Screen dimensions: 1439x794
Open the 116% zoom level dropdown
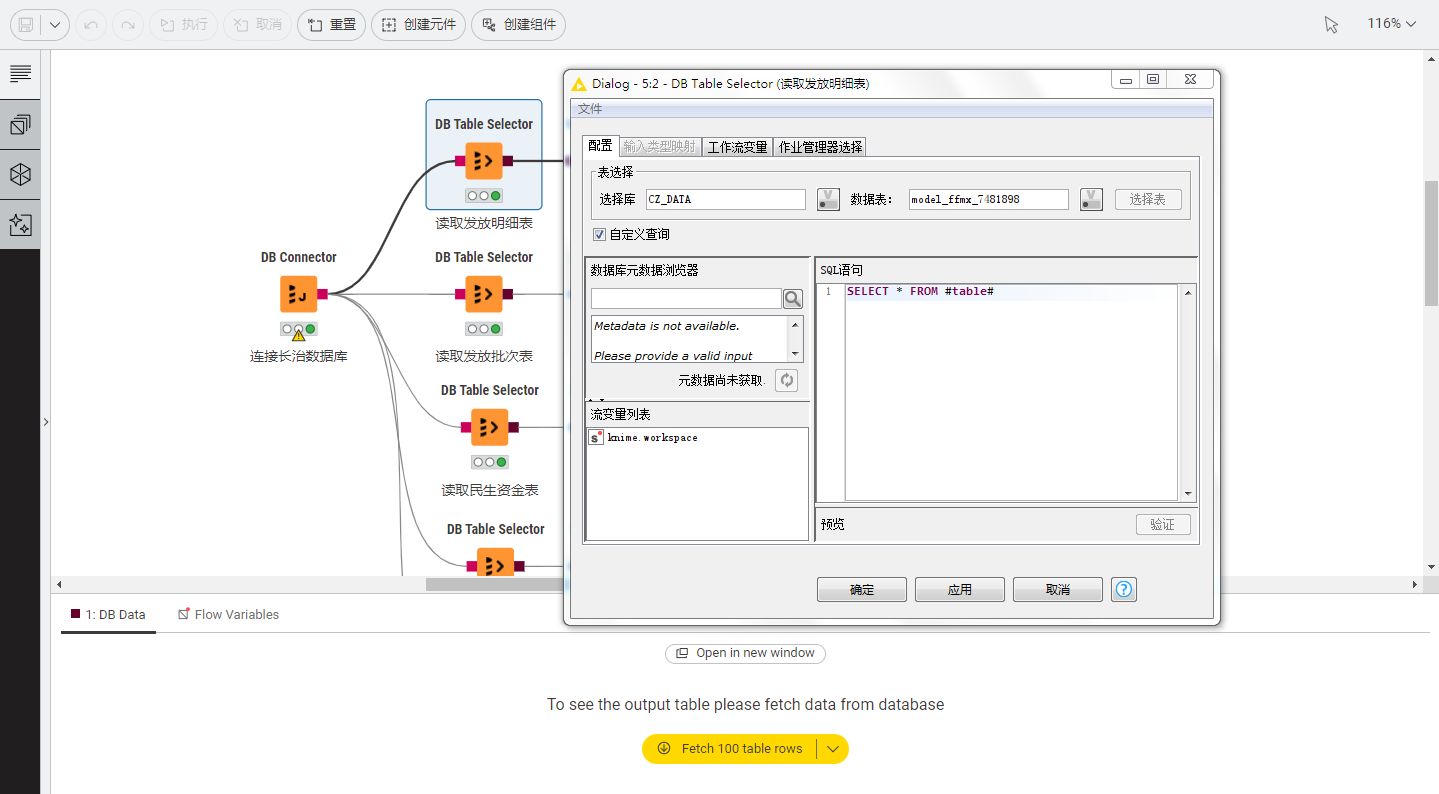click(1391, 24)
